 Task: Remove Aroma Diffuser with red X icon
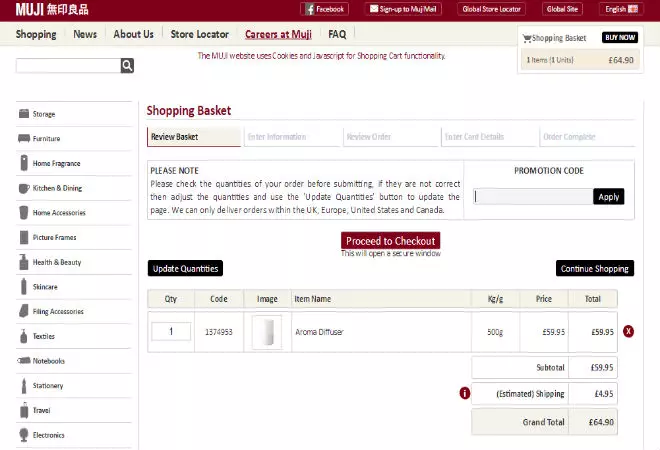click(x=628, y=331)
